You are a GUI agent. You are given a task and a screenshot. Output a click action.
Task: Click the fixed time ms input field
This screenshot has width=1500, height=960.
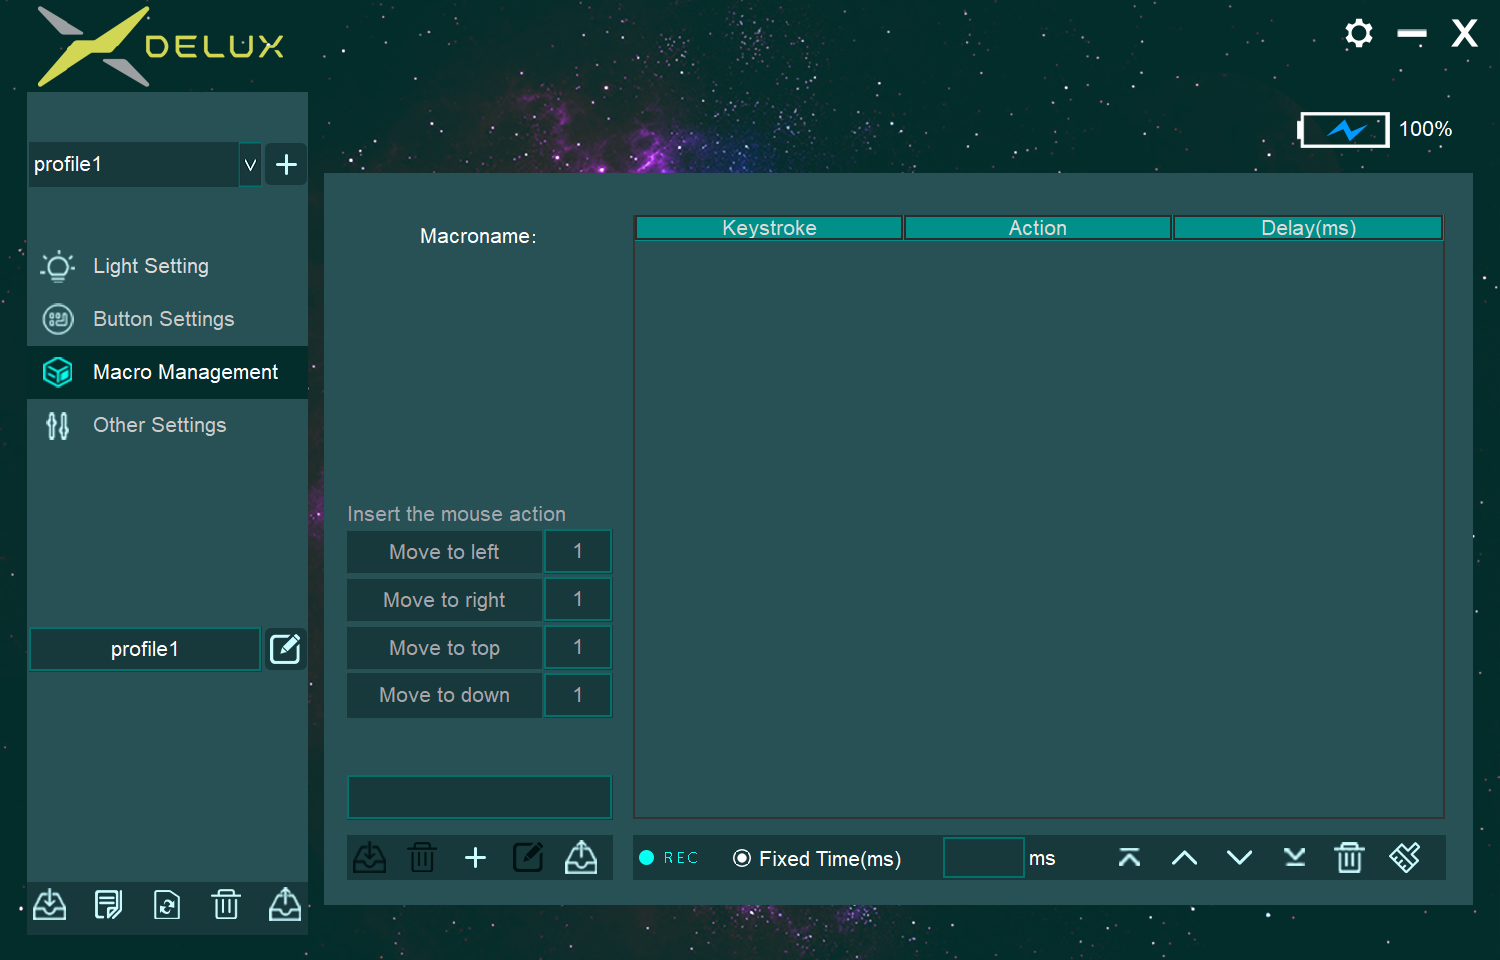tap(983, 858)
